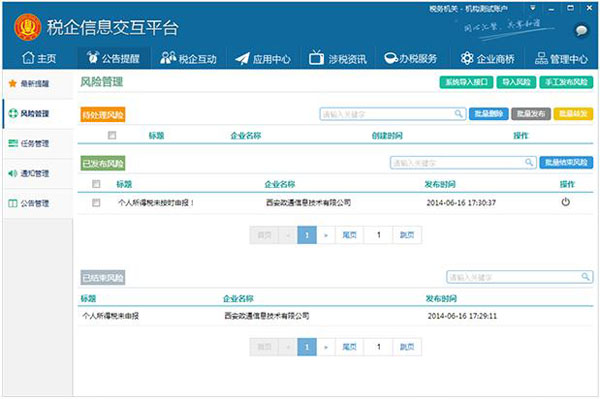Go to 主页 home icon
Image resolution: width=600 pixels, height=399 pixels.
tap(39, 58)
